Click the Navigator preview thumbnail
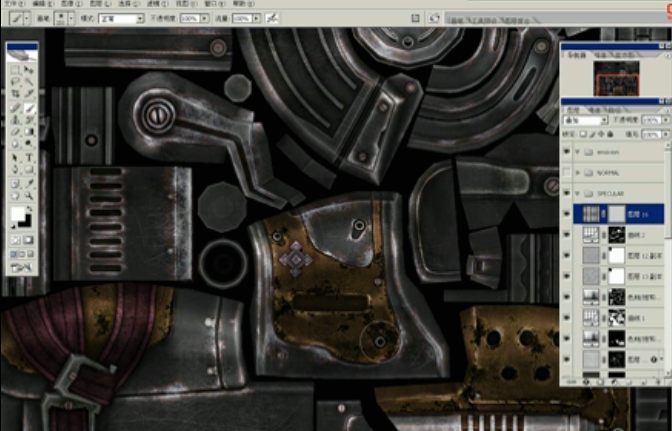Screen dimensions: 672x431 tap(616, 78)
